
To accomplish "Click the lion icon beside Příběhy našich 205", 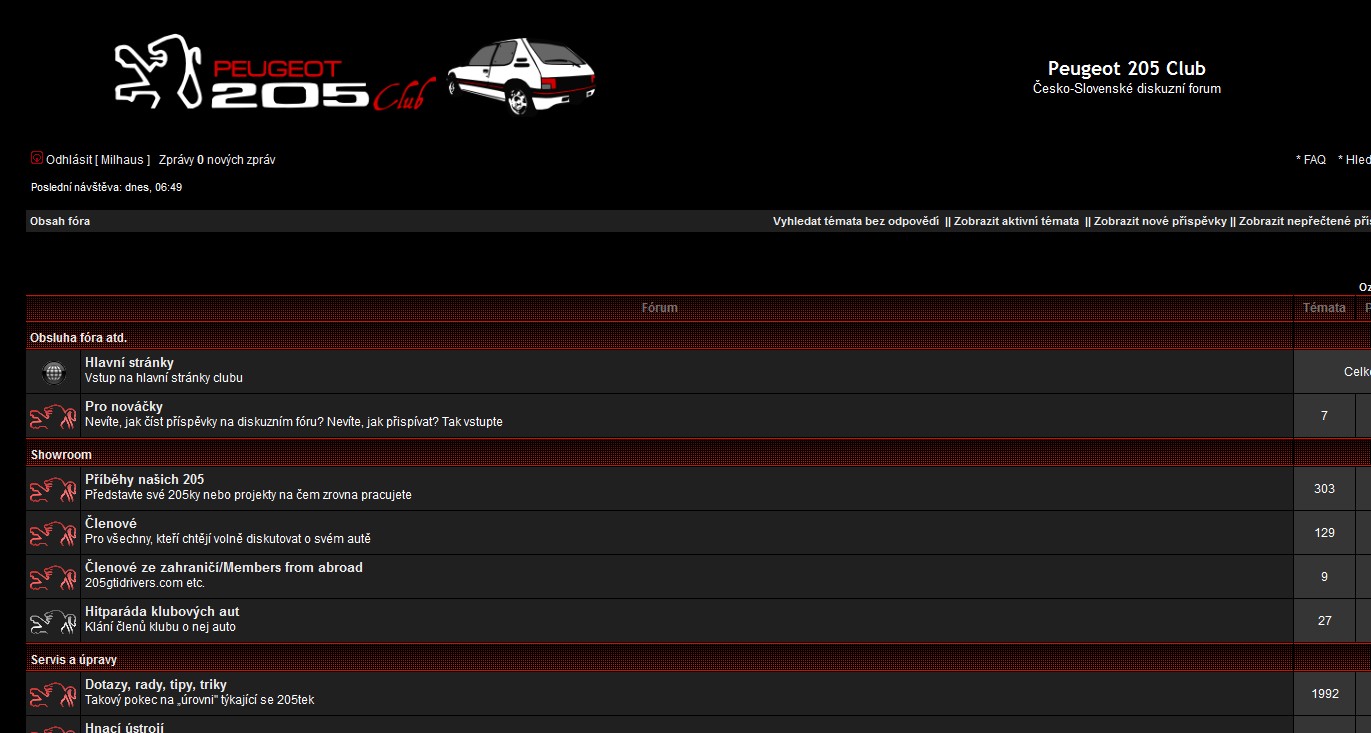I will (53, 489).
